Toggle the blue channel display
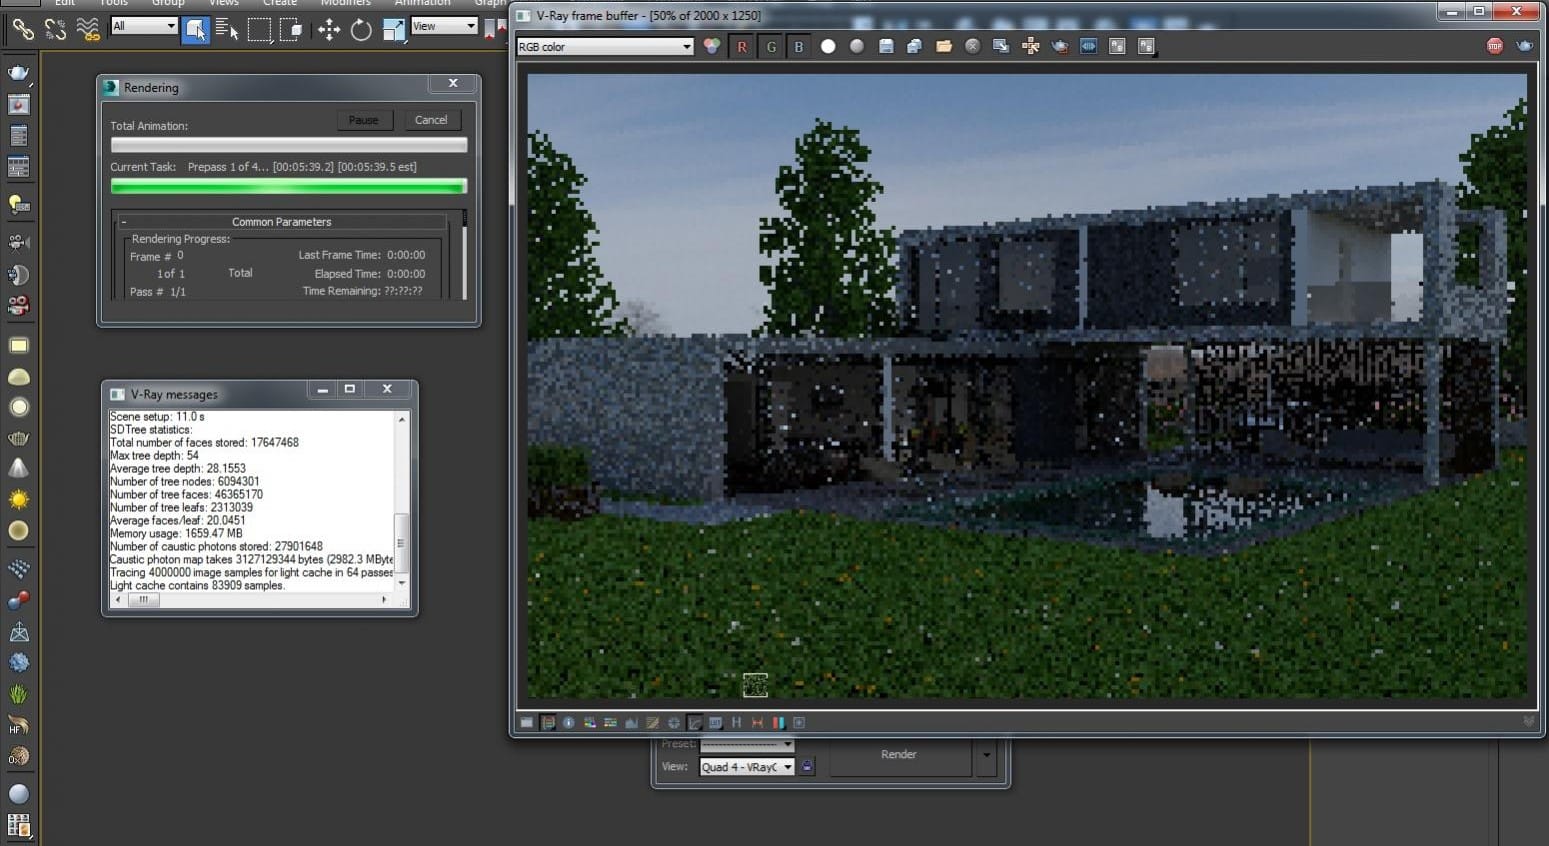This screenshot has width=1549, height=846. pyautogui.click(x=799, y=46)
